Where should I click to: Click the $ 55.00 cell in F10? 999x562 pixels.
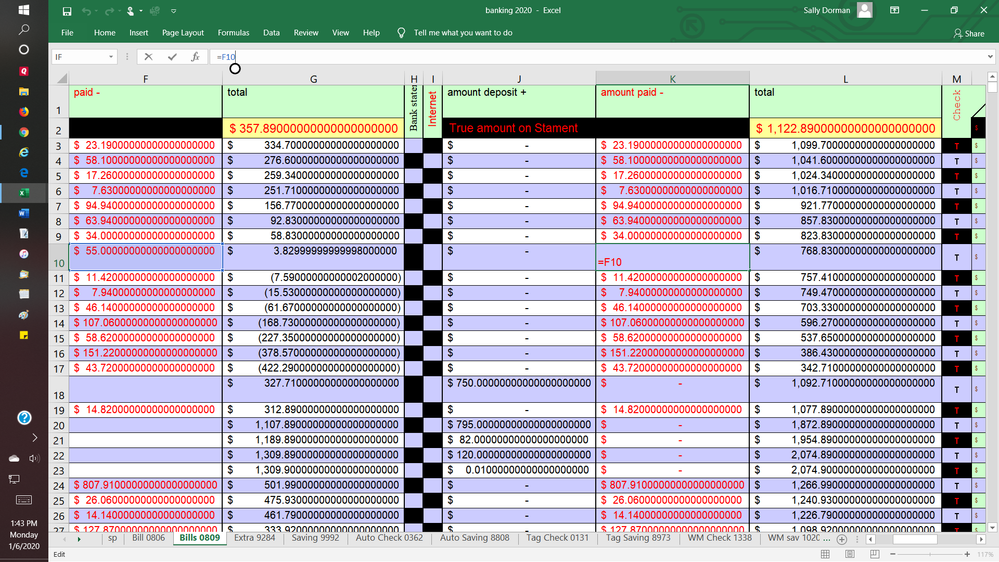click(x=145, y=257)
